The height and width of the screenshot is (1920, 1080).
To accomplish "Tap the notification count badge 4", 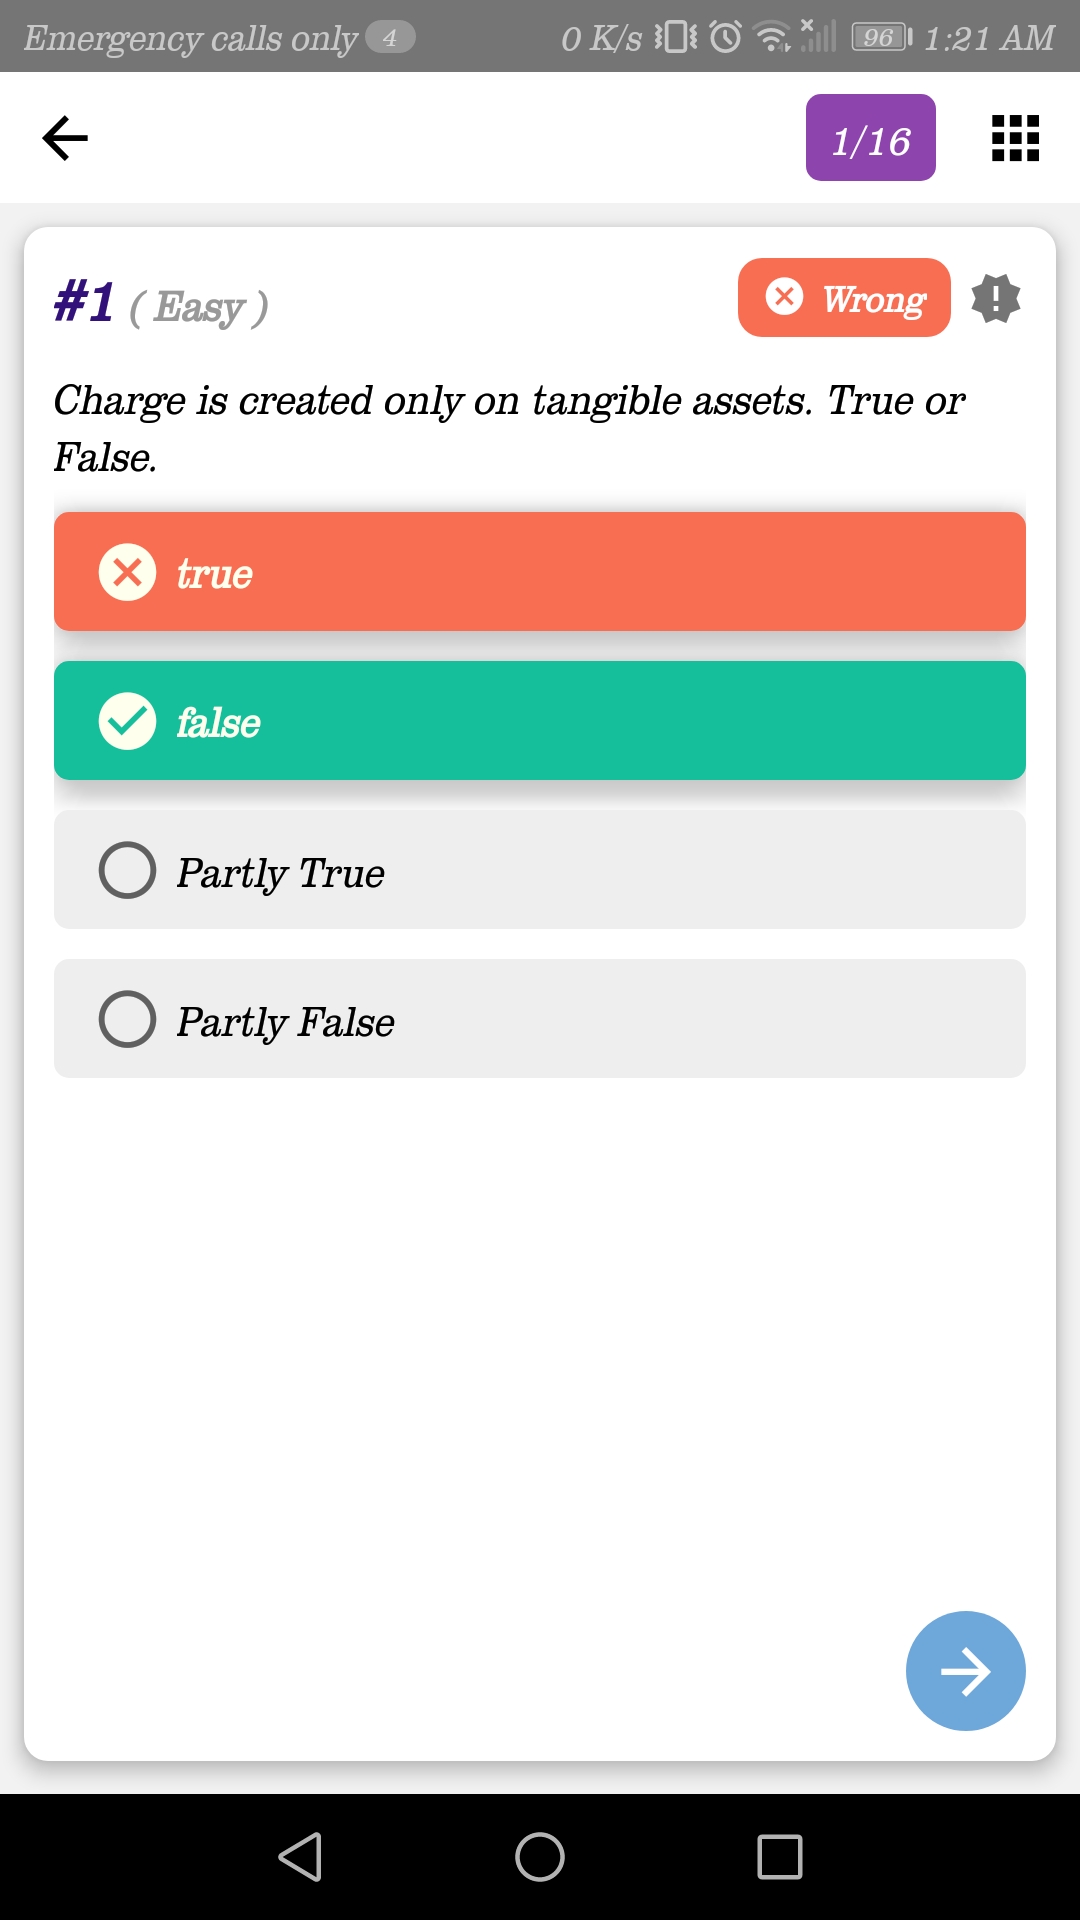I will point(390,38).
